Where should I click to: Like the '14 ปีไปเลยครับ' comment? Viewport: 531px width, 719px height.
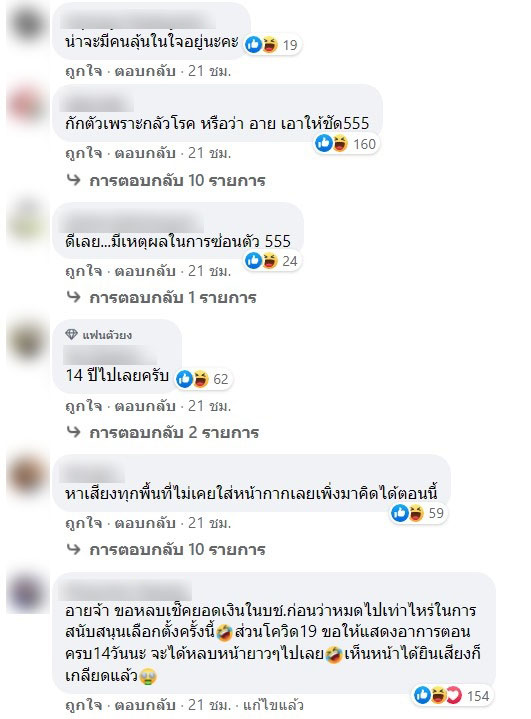pyautogui.click(x=83, y=406)
